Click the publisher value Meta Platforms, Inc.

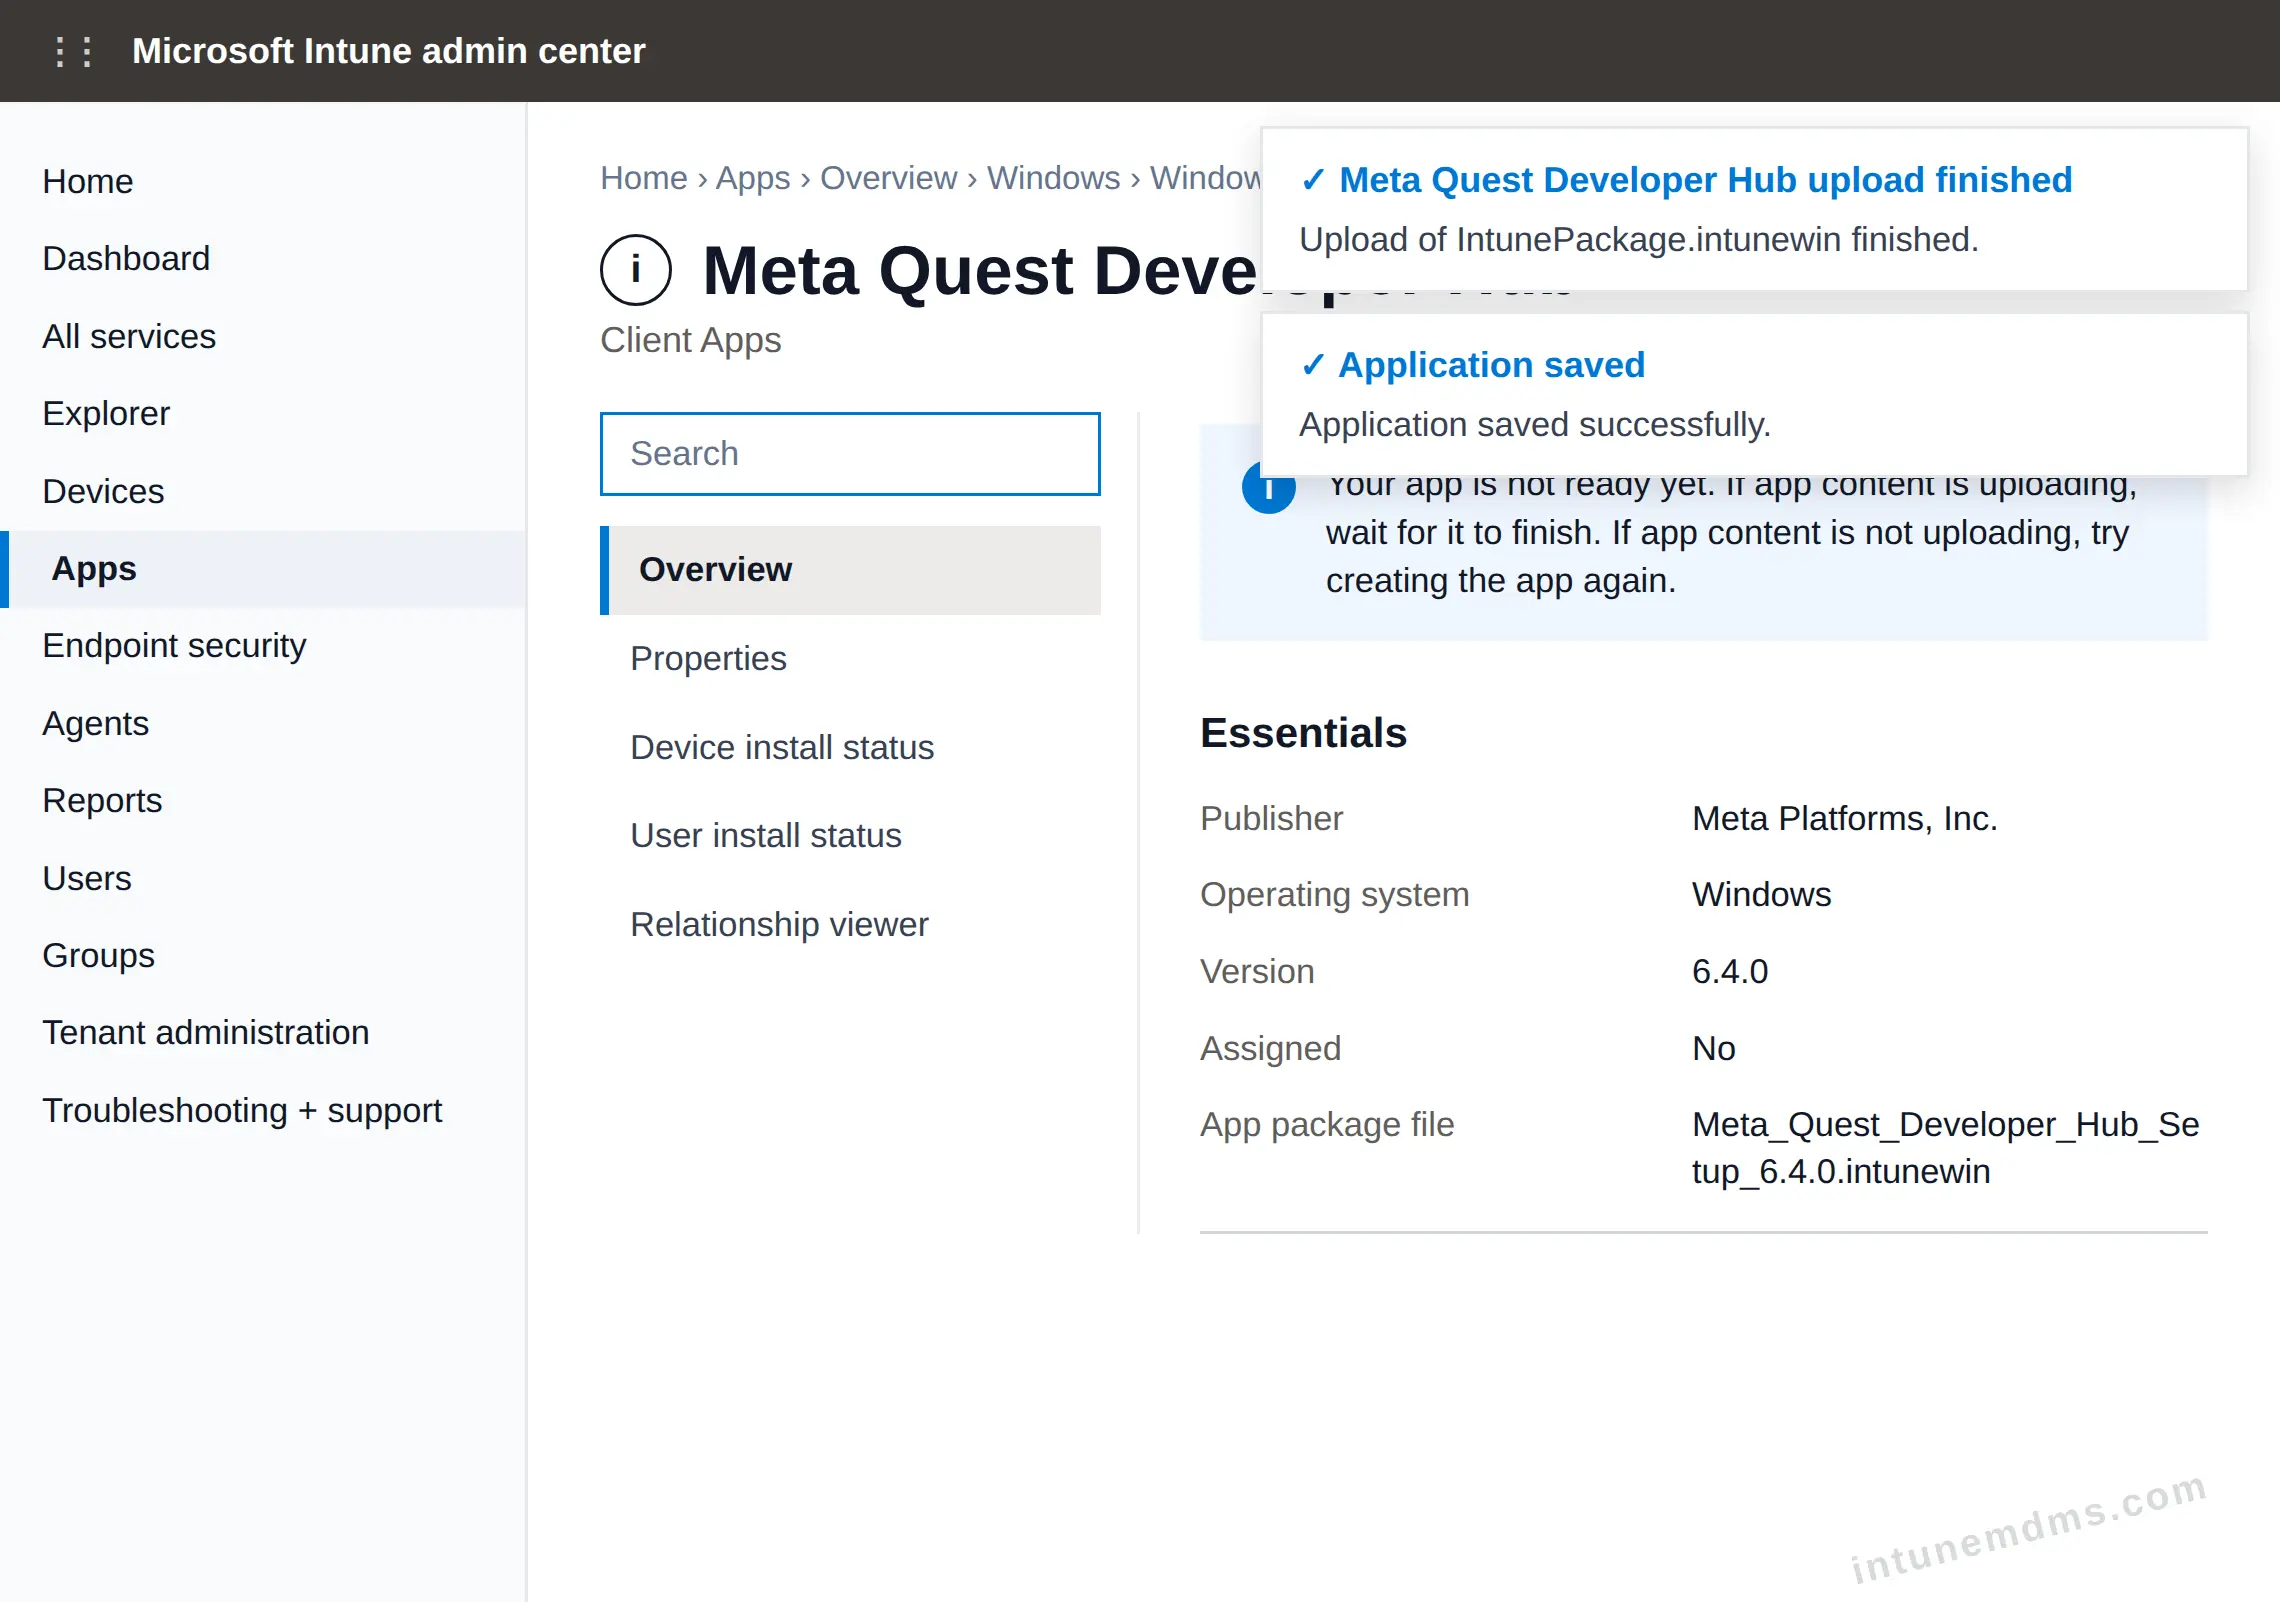(x=1844, y=819)
